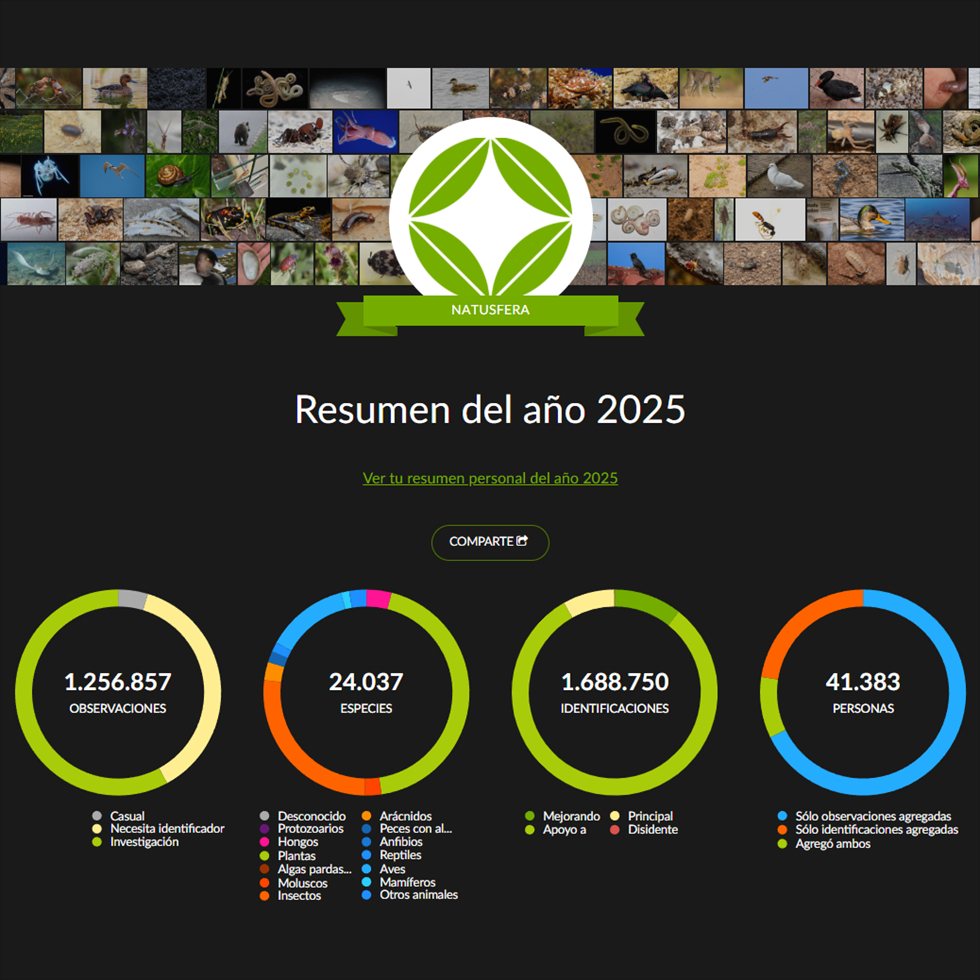Toggle the Casual legend entry
The image size is (980, 980).
127,816
